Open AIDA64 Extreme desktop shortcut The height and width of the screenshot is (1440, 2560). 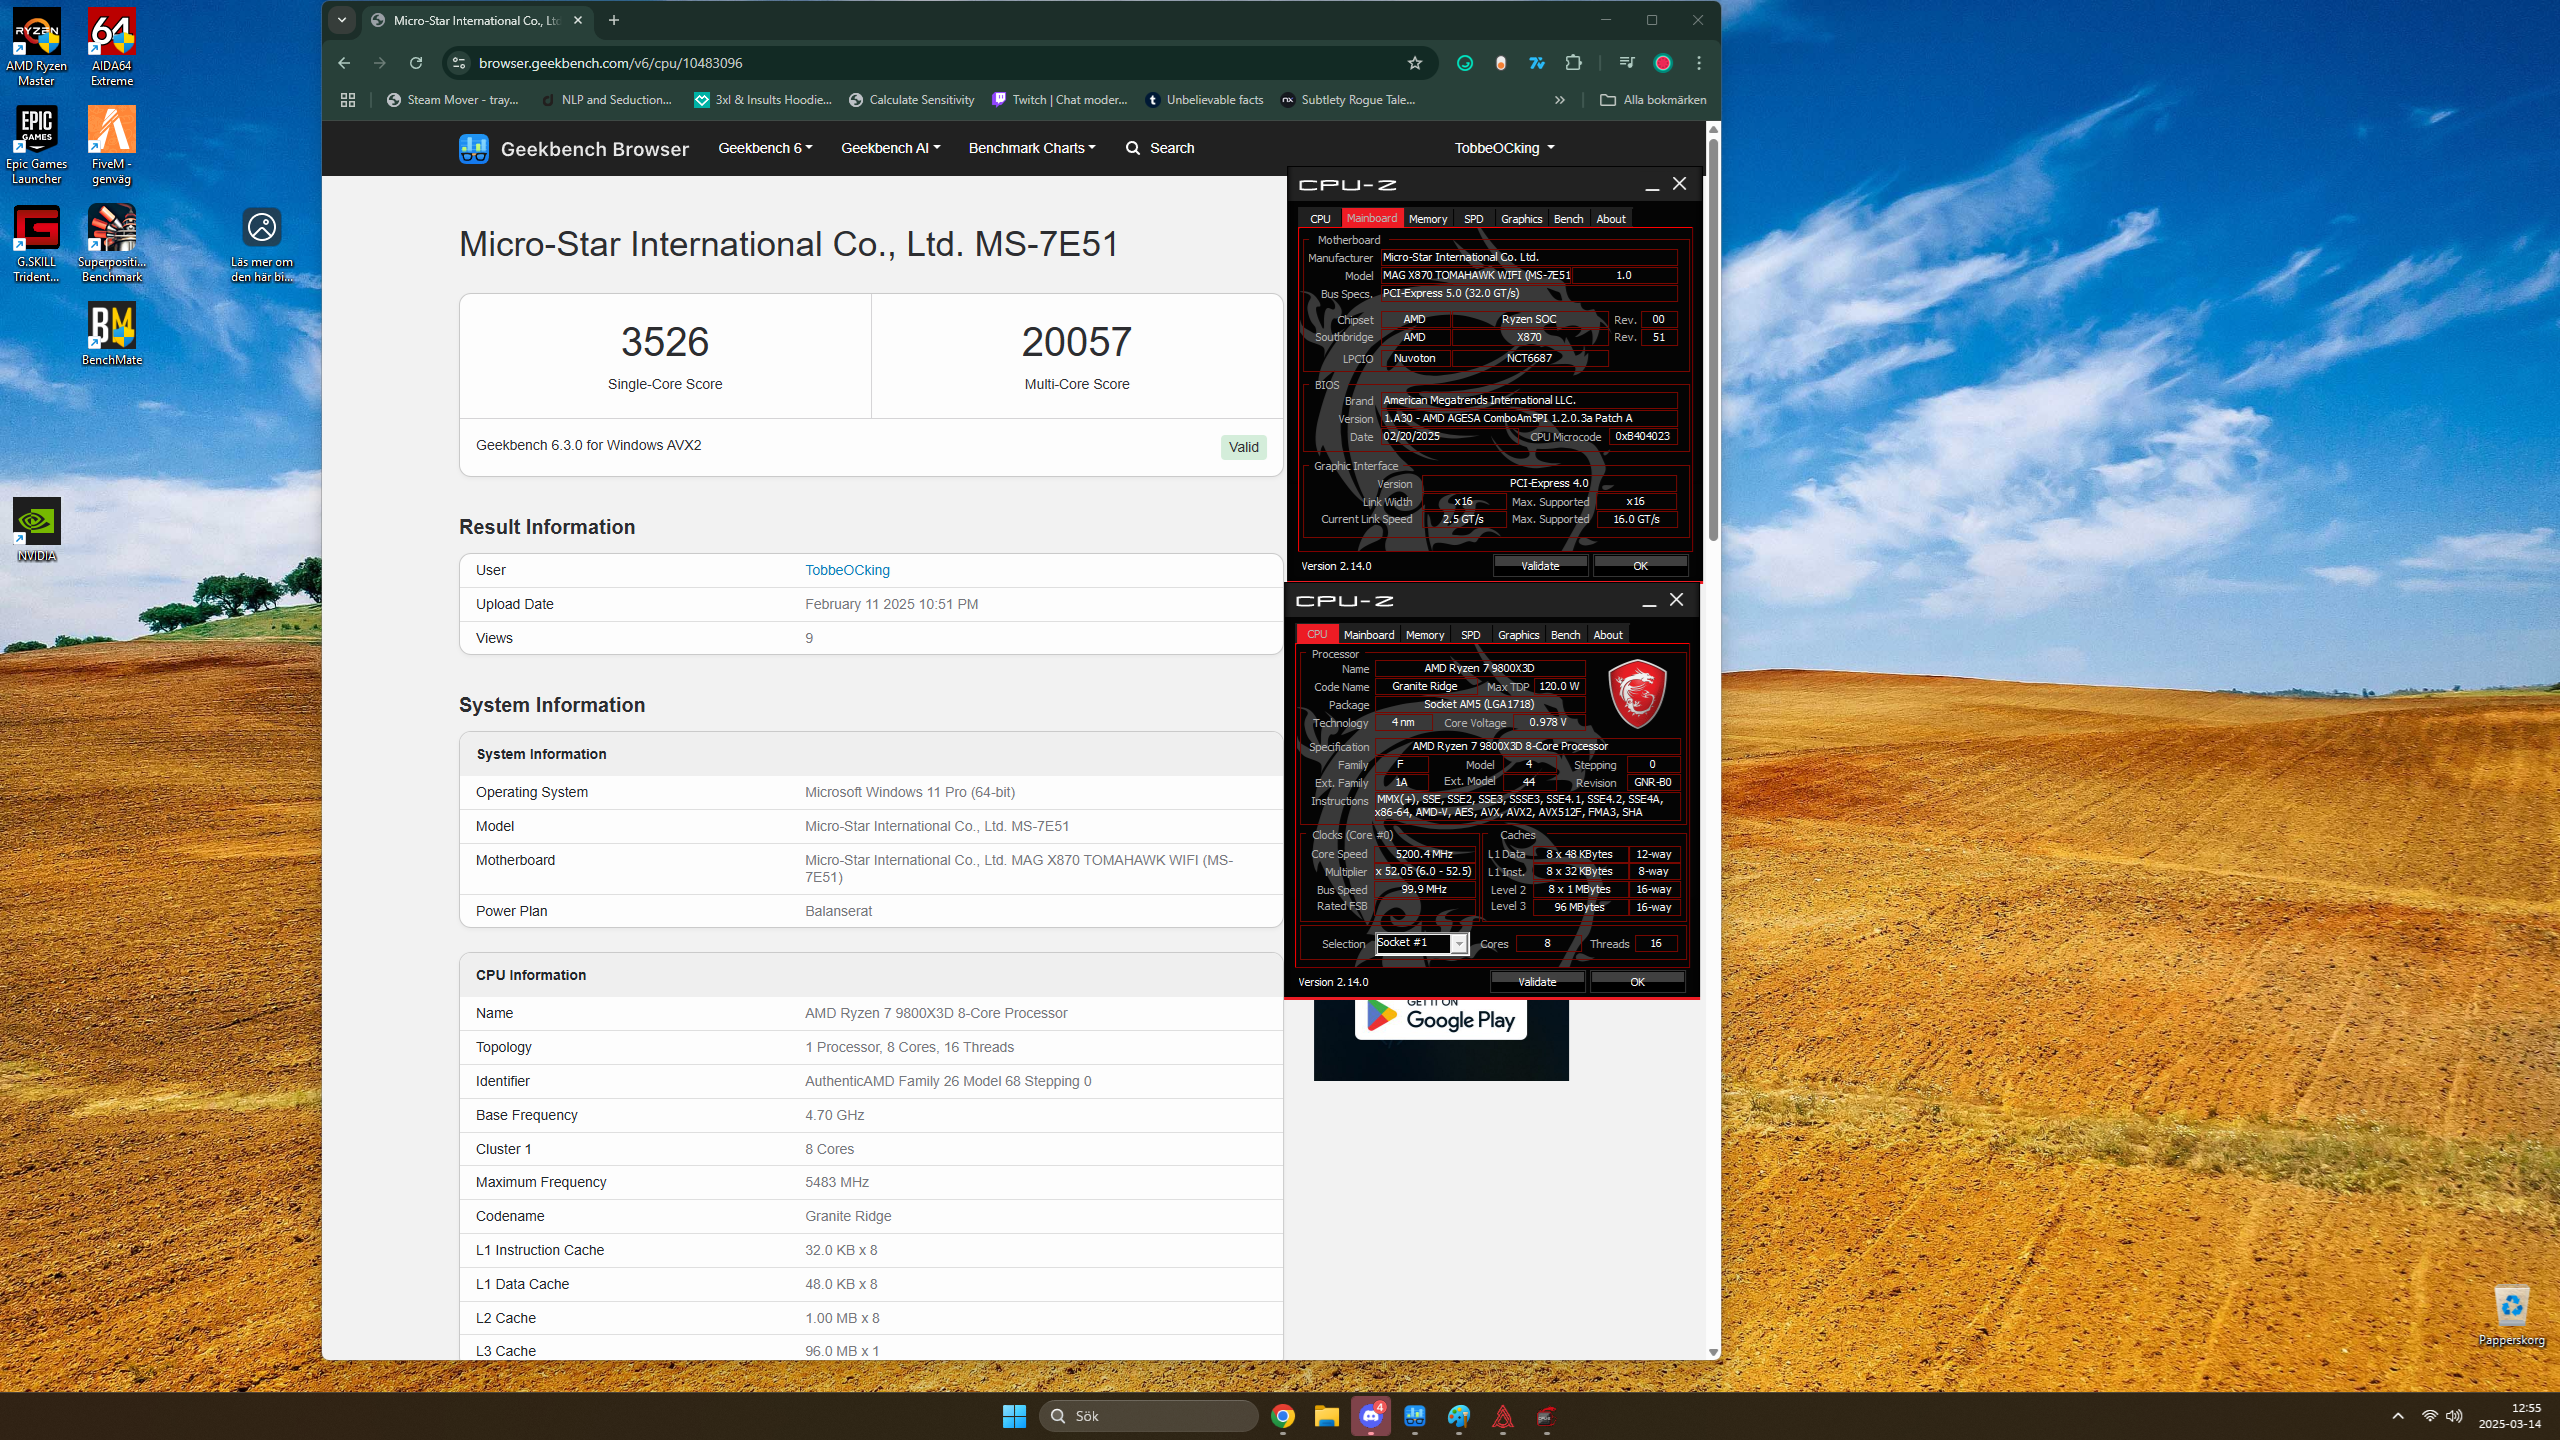(x=112, y=47)
